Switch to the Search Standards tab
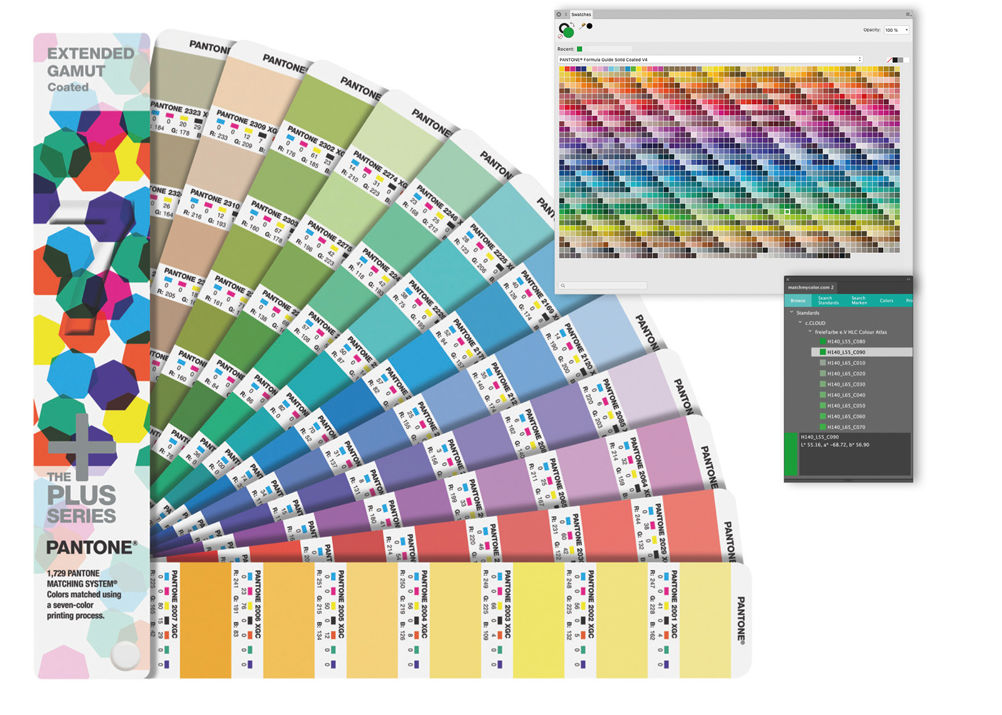This screenshot has width=1002, height=715. (829, 300)
